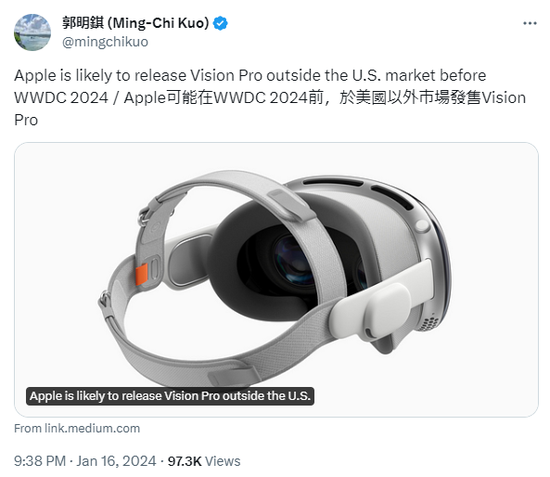This screenshot has height=477, width=550.
Task: Open the Vision Pro headset link card image
Action: pyautogui.click(x=276, y=280)
